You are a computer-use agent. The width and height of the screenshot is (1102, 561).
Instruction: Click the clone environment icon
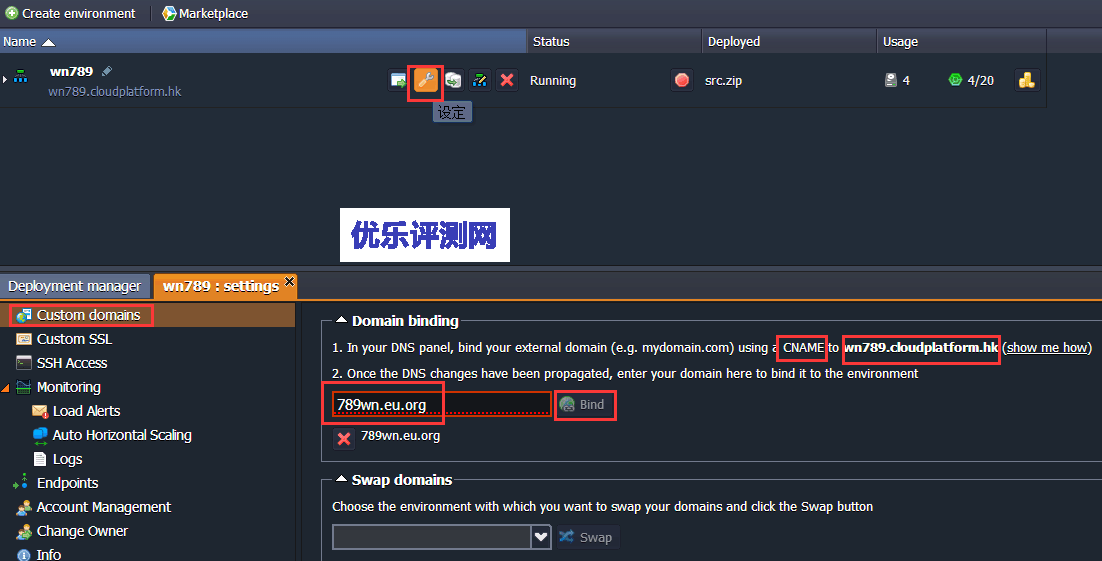click(x=453, y=80)
